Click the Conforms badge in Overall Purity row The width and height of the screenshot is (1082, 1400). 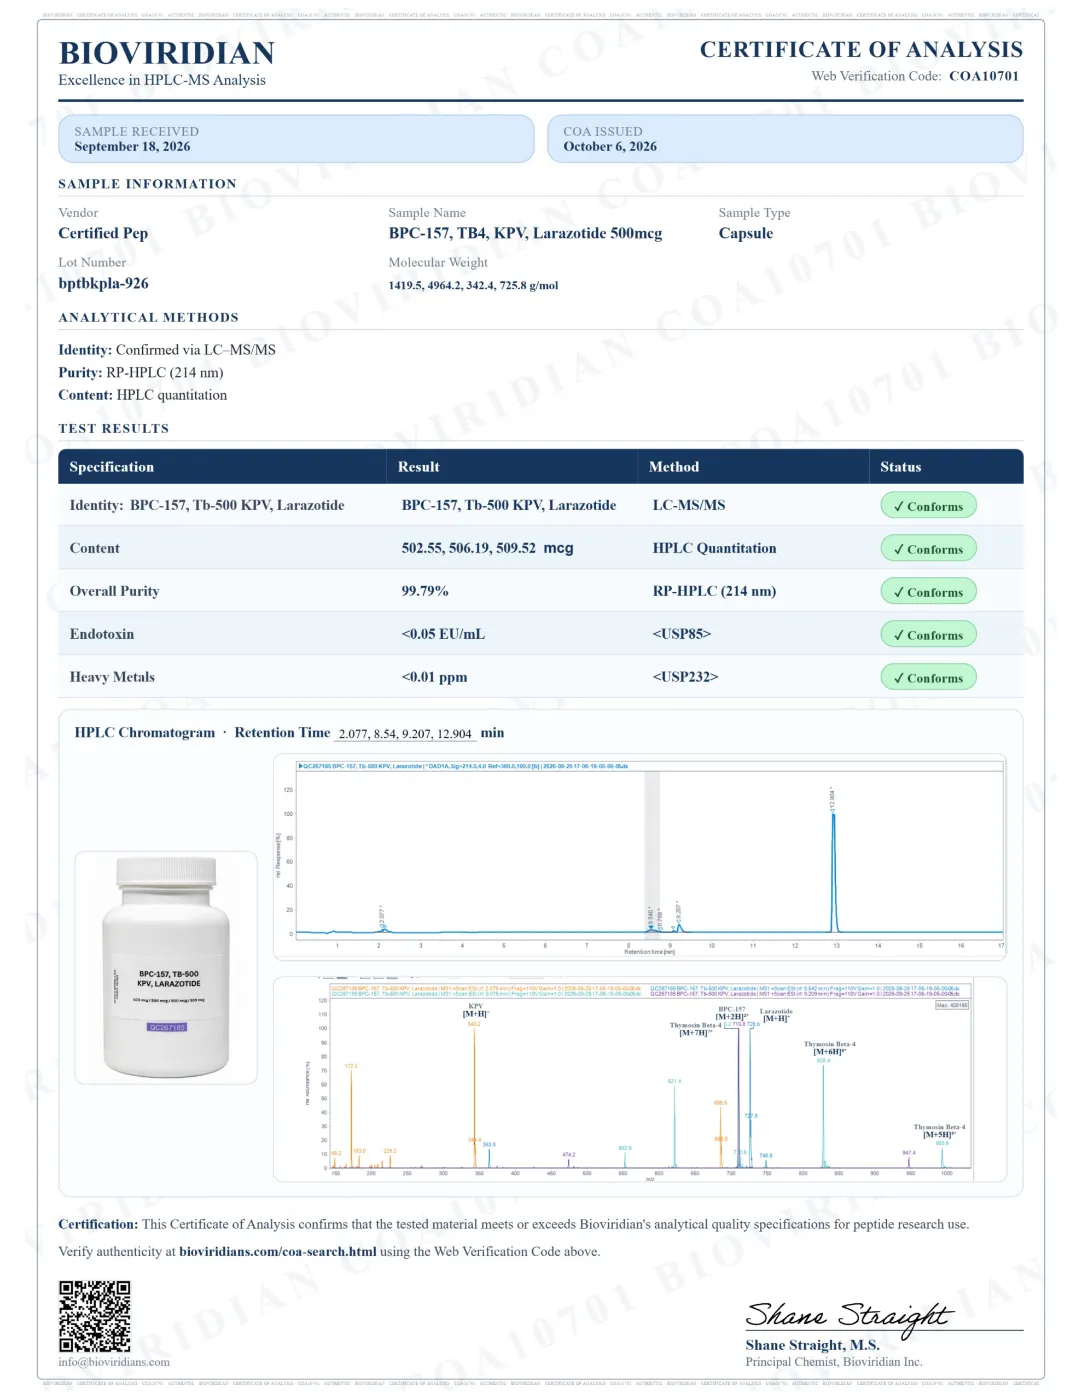[928, 592]
